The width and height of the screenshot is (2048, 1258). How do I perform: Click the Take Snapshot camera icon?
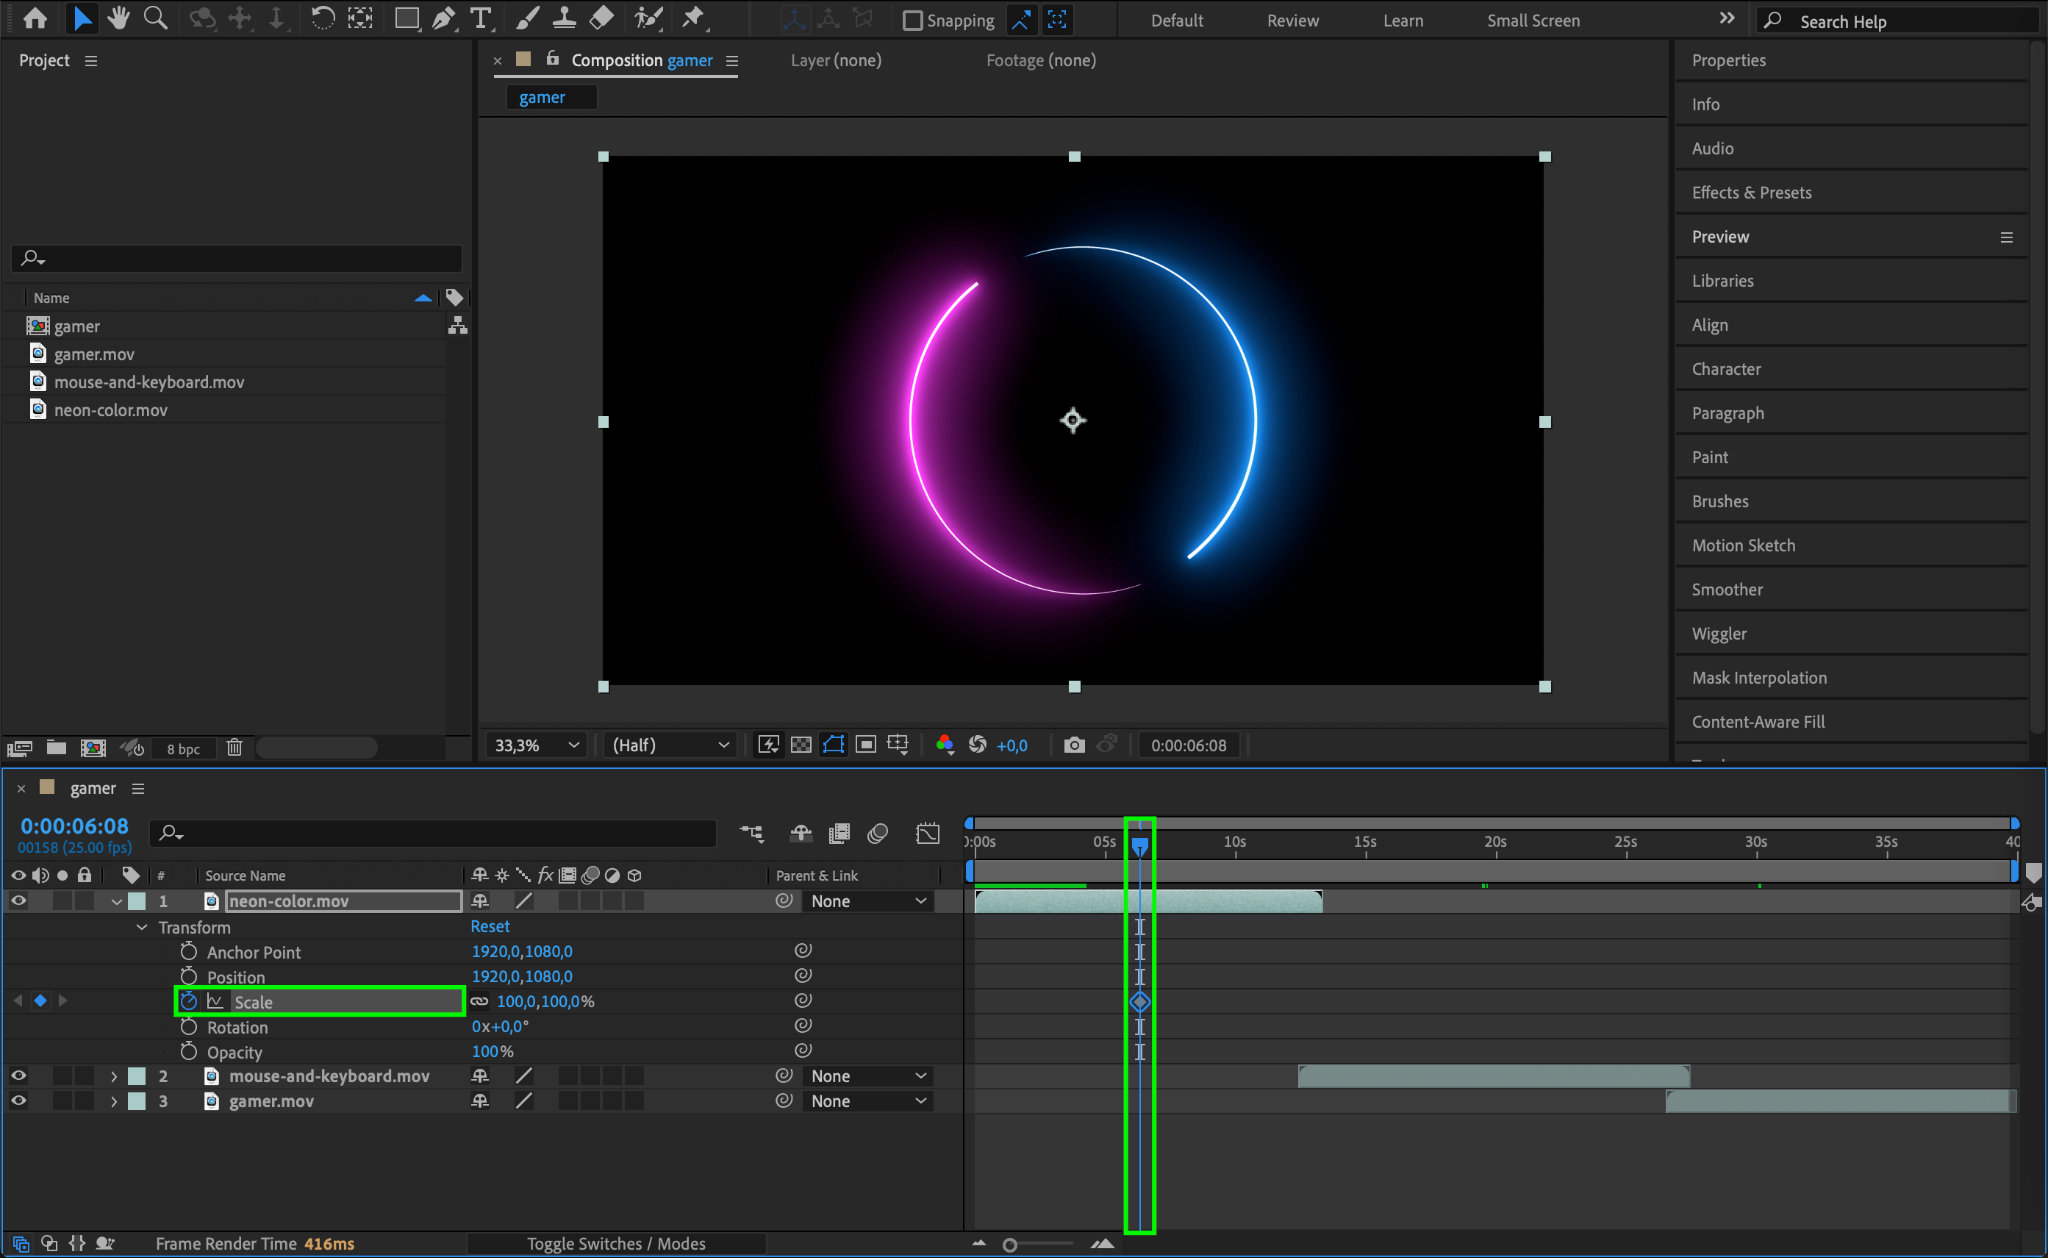[1074, 745]
